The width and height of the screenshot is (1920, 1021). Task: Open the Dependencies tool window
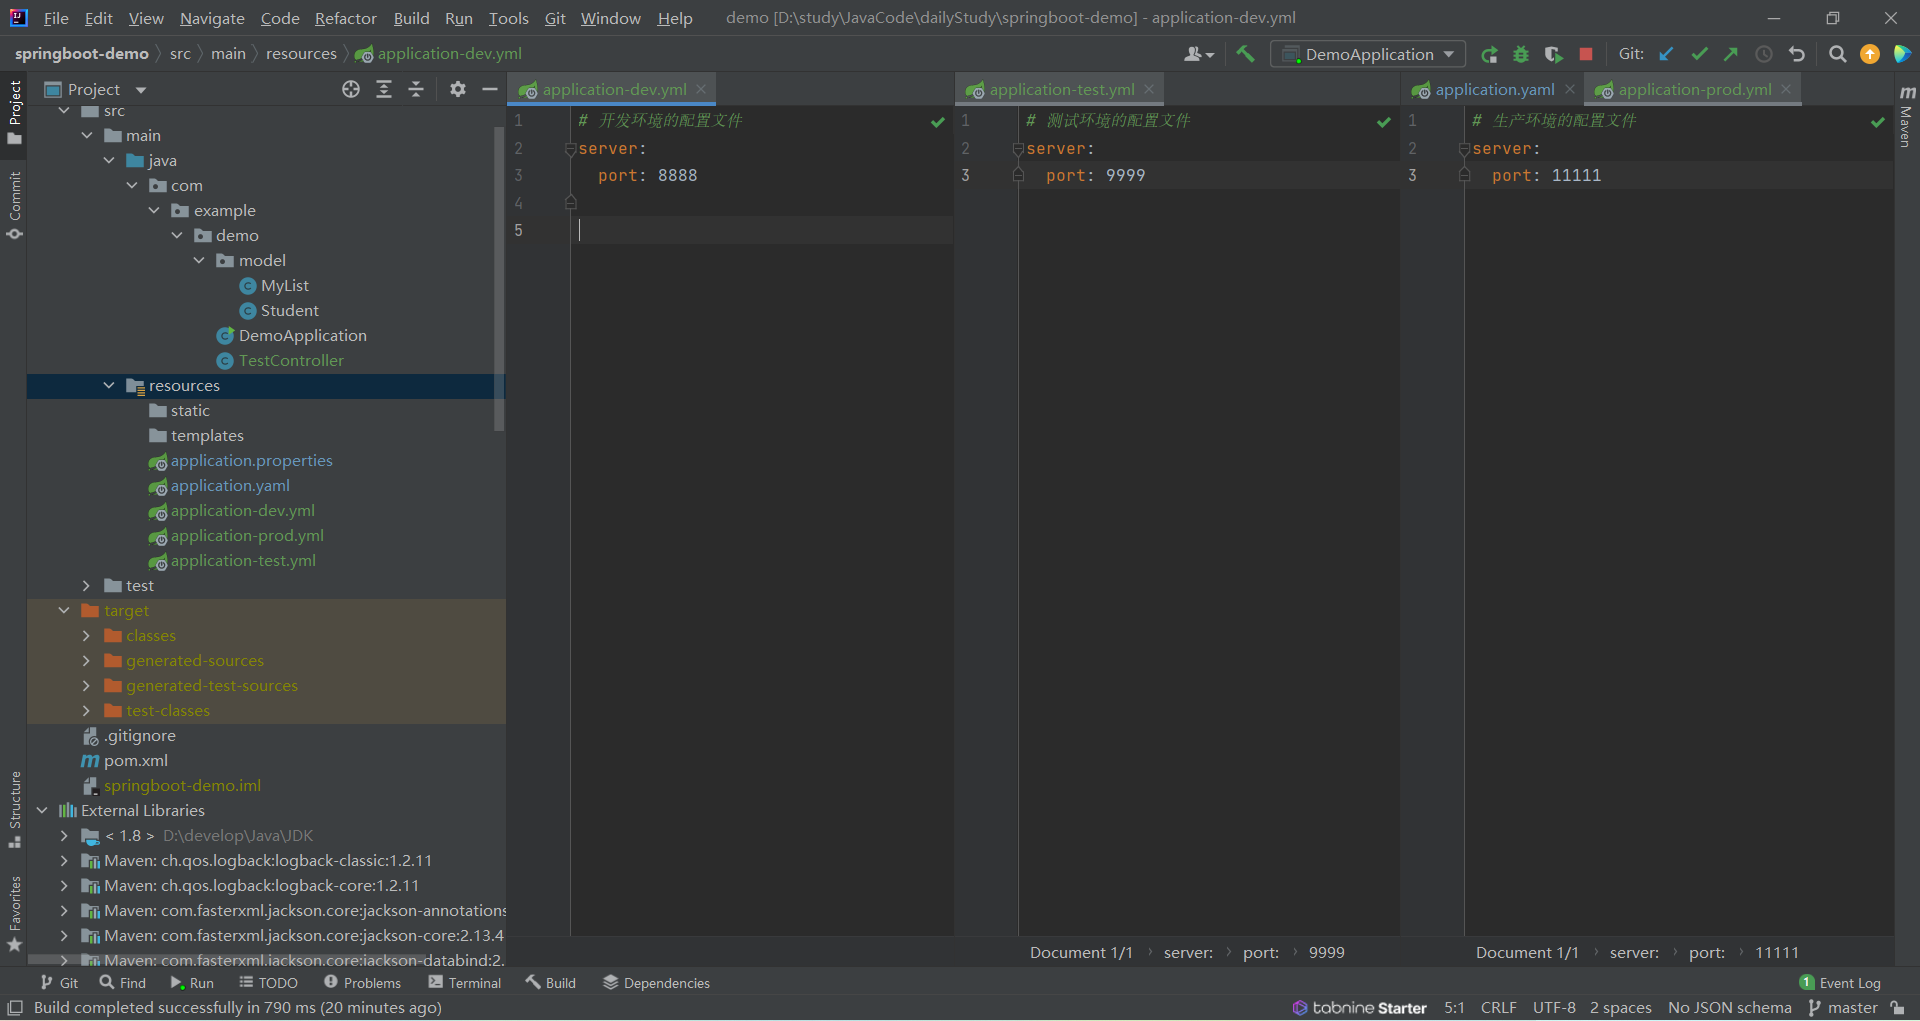656,983
